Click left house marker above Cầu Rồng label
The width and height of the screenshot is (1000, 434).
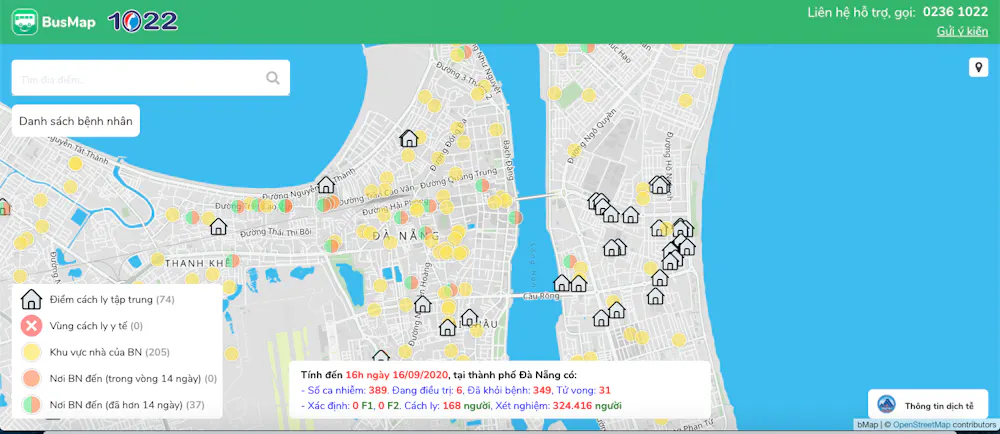[x=562, y=283]
